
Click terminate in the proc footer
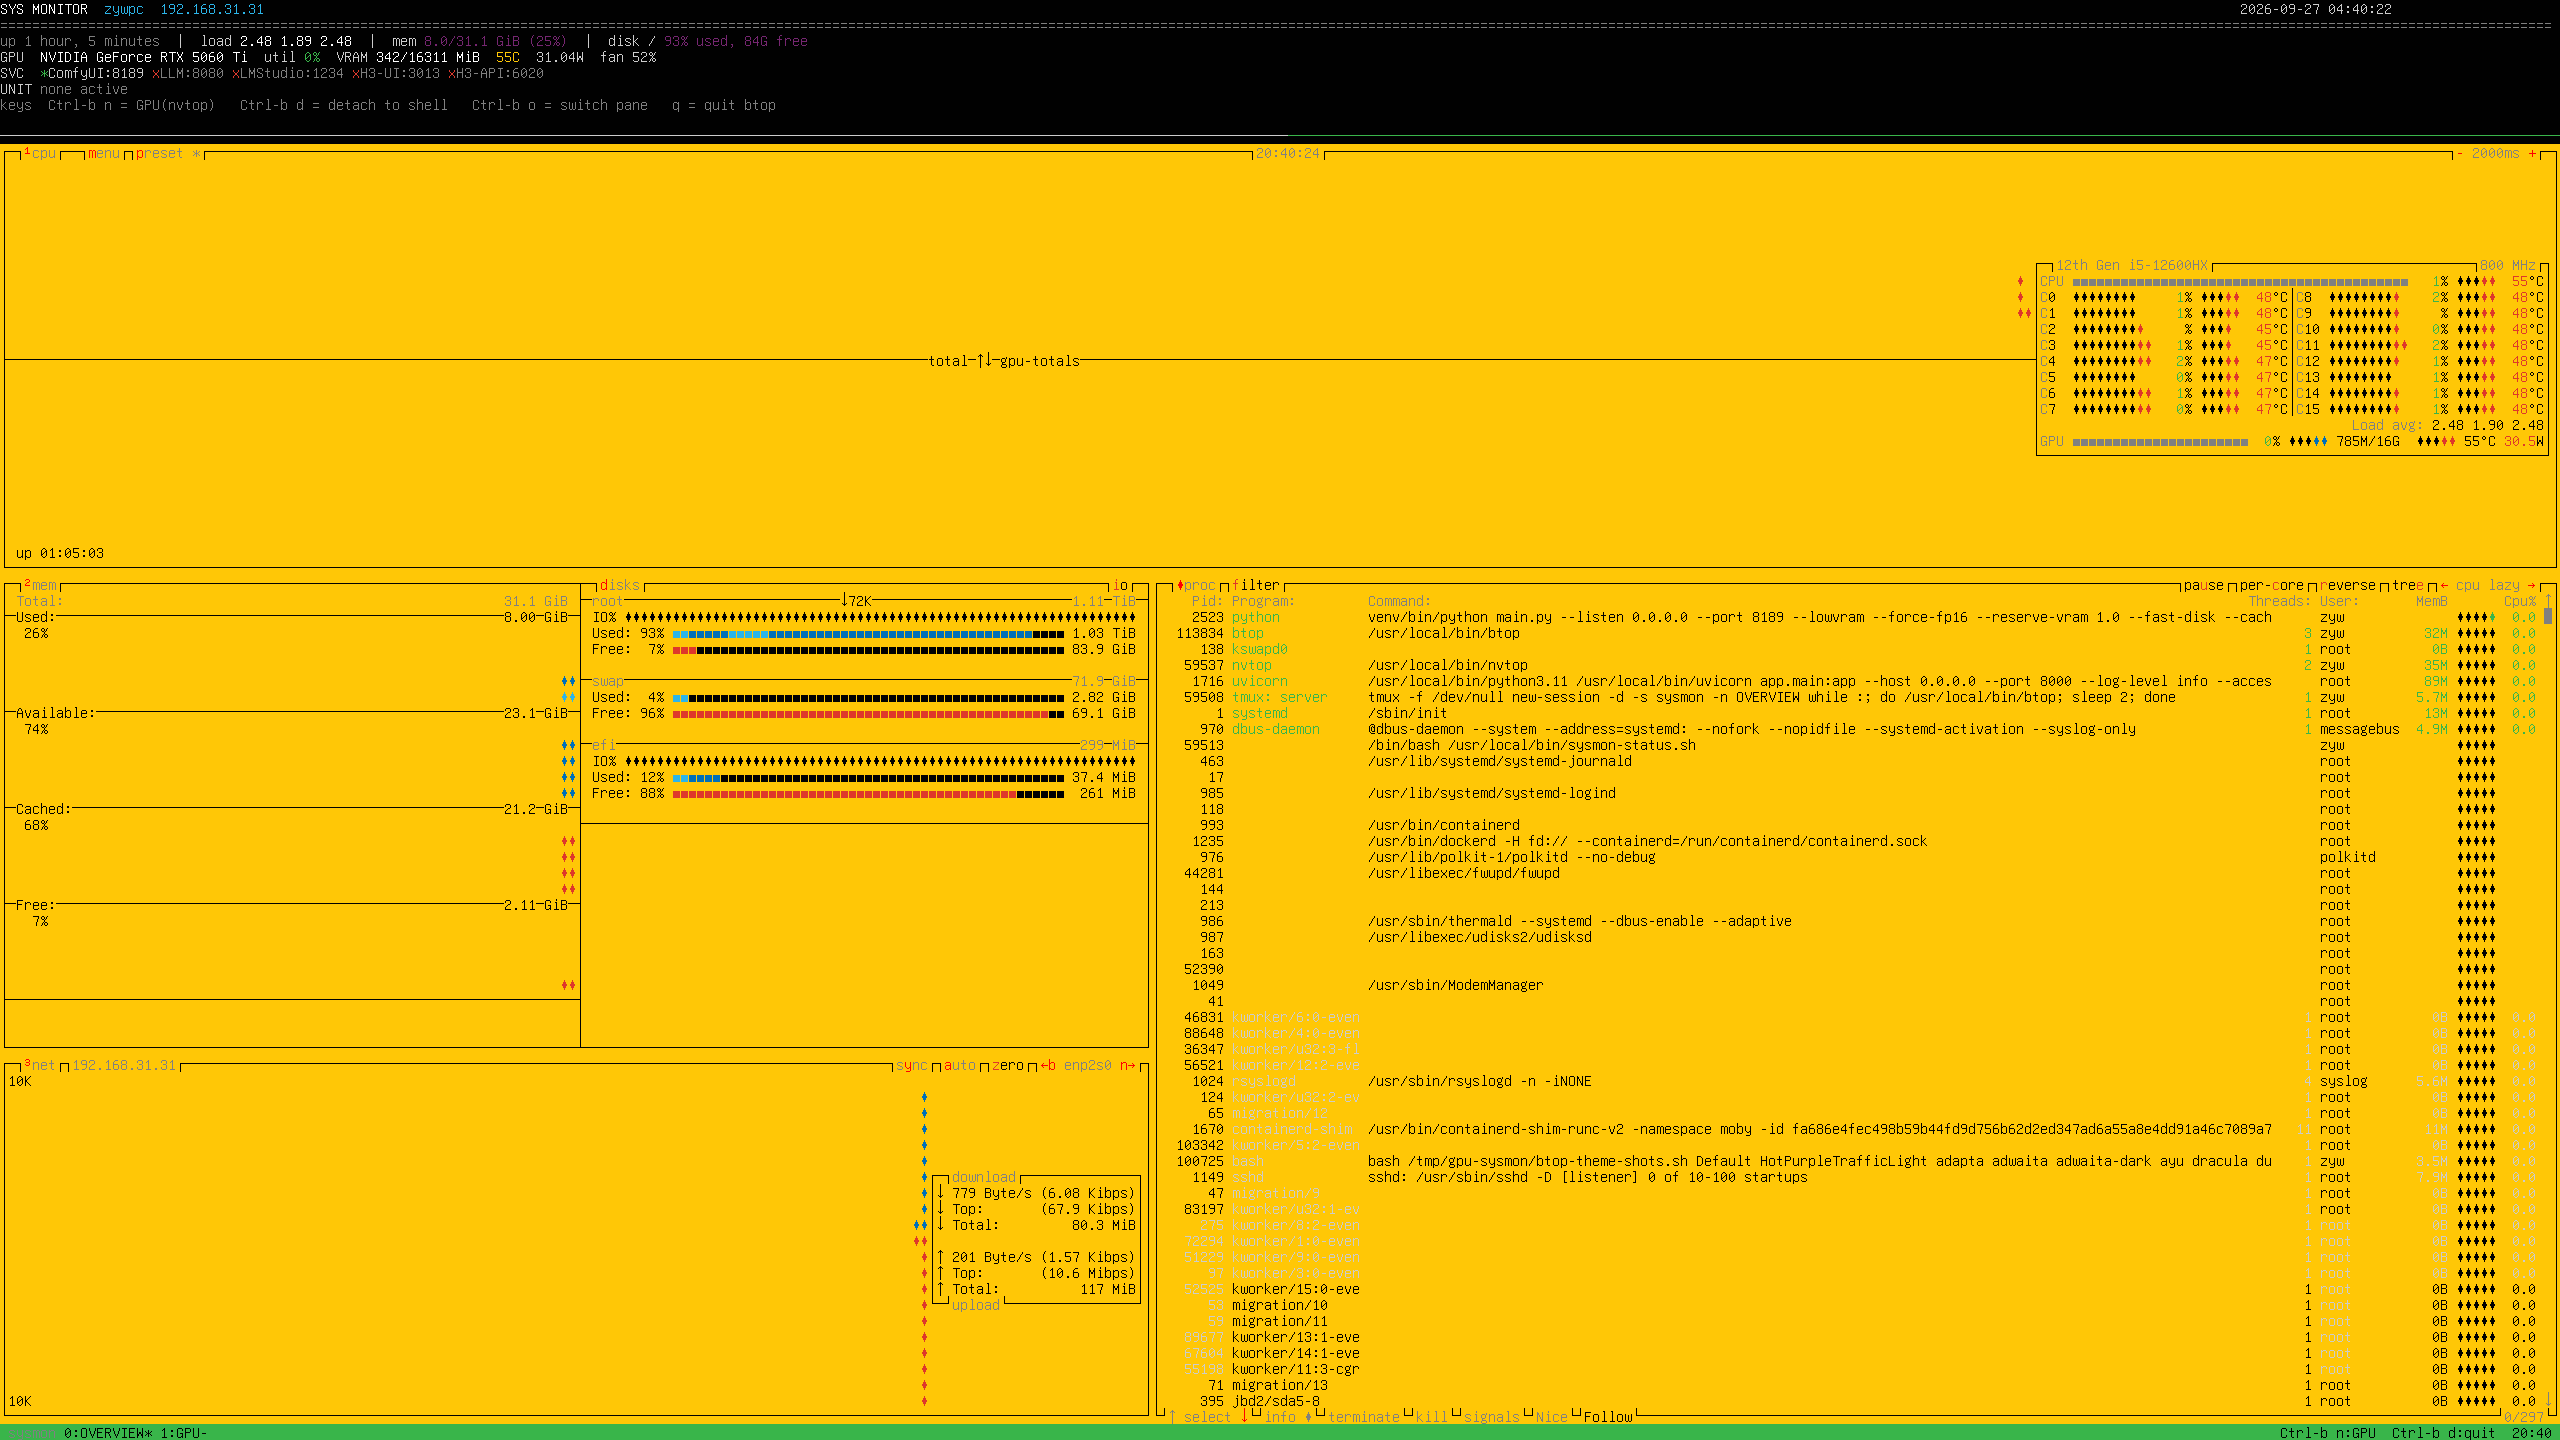[1364, 1417]
